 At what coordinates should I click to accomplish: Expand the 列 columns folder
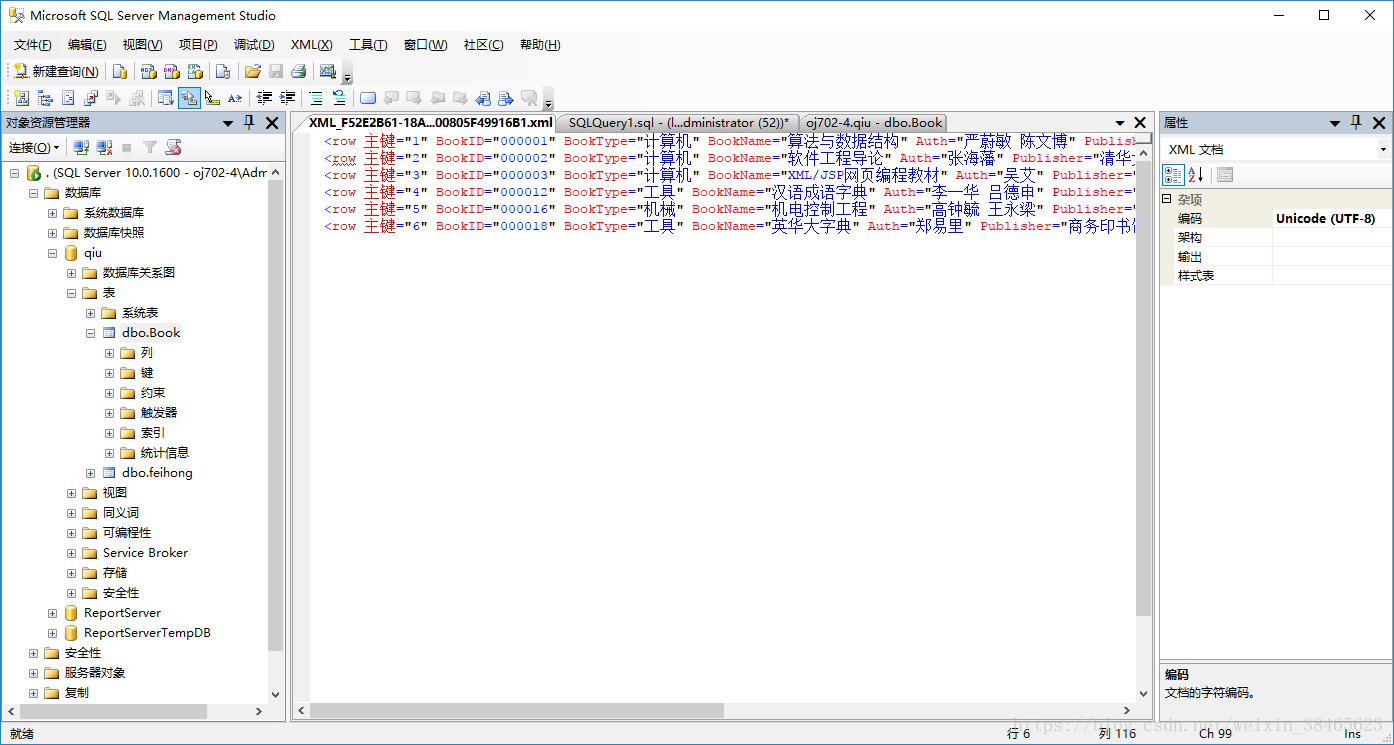109,353
